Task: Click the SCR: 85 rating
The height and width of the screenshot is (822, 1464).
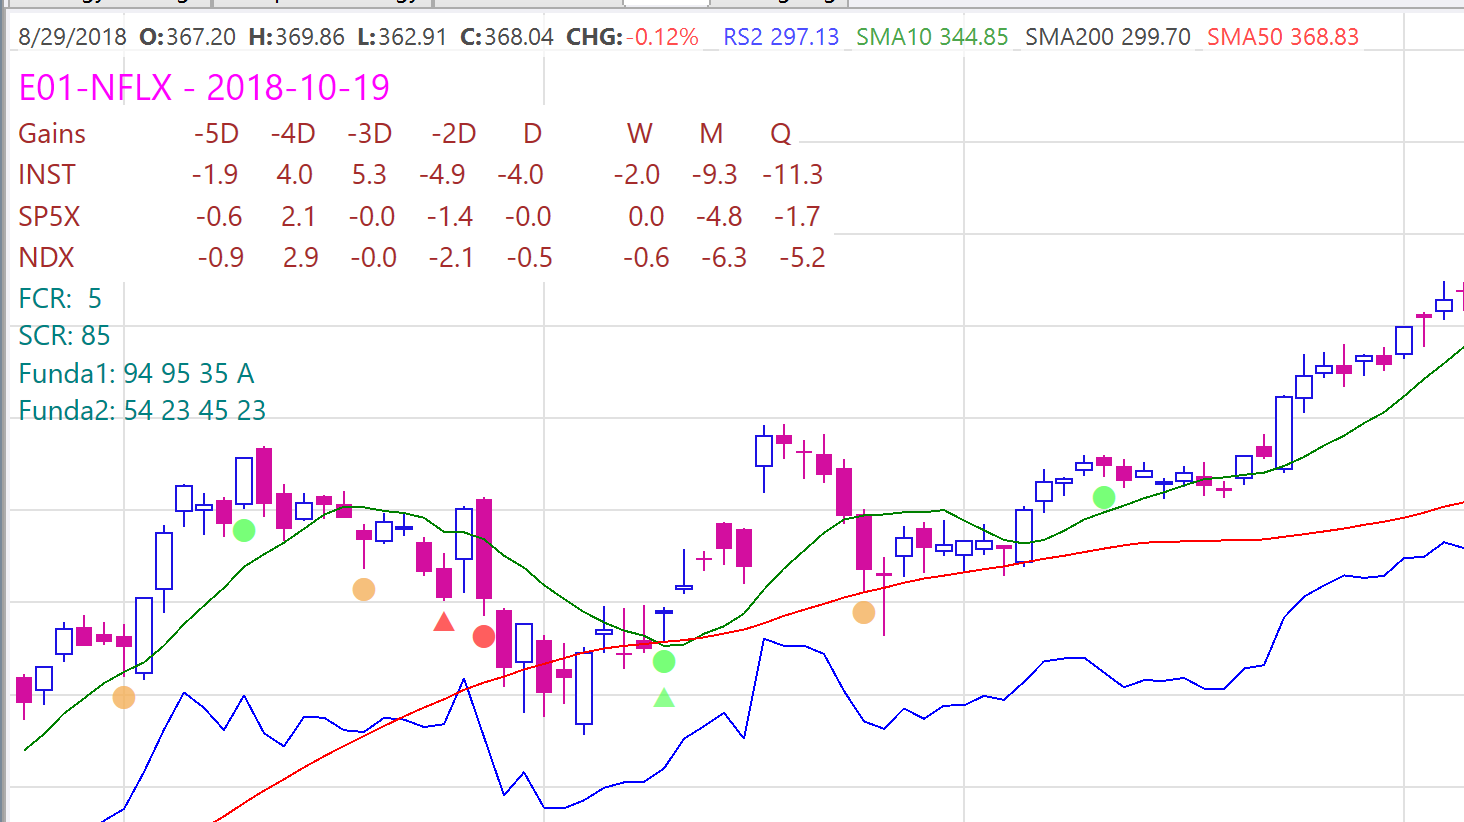Action: [64, 335]
